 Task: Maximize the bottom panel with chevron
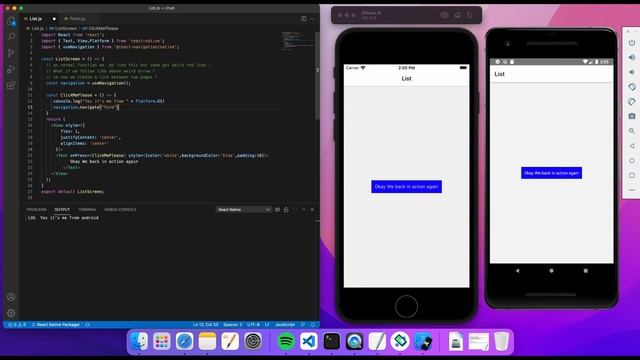(303, 209)
